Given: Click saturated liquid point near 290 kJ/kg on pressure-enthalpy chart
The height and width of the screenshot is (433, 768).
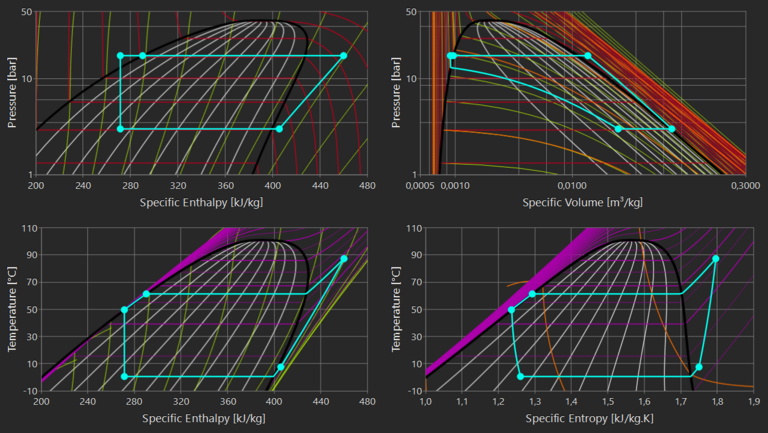Looking at the screenshot, I should (143, 56).
